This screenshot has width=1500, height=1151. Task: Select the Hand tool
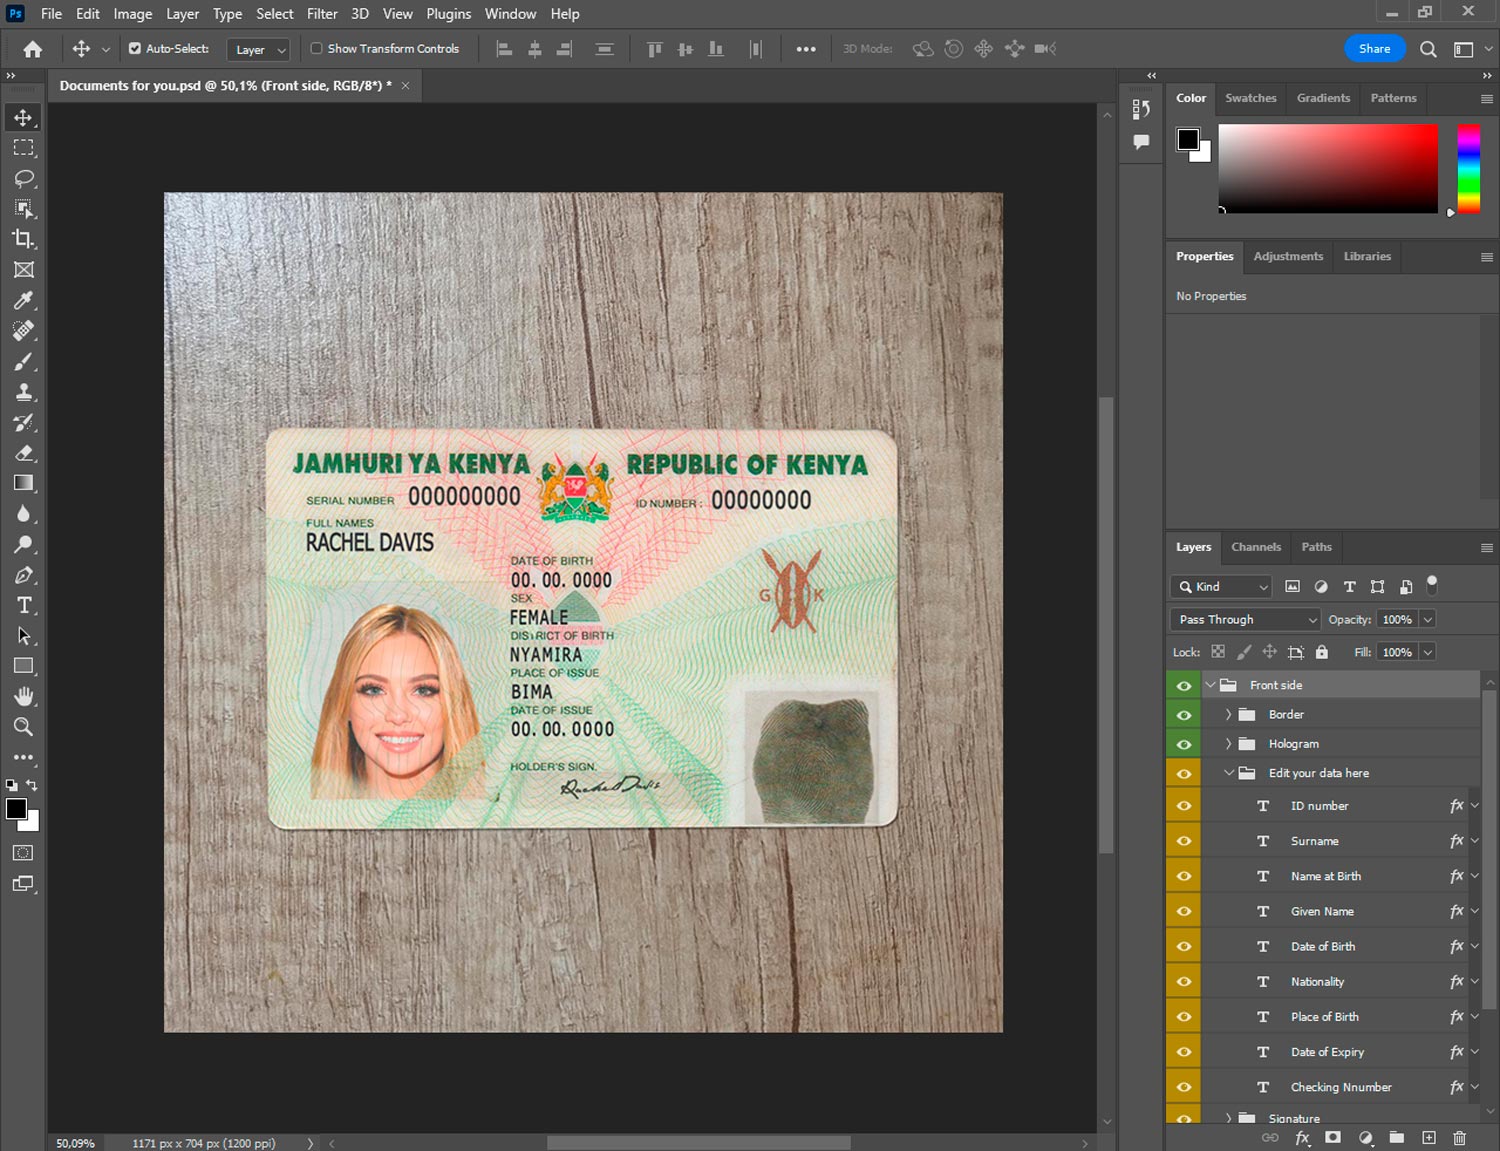[23, 696]
